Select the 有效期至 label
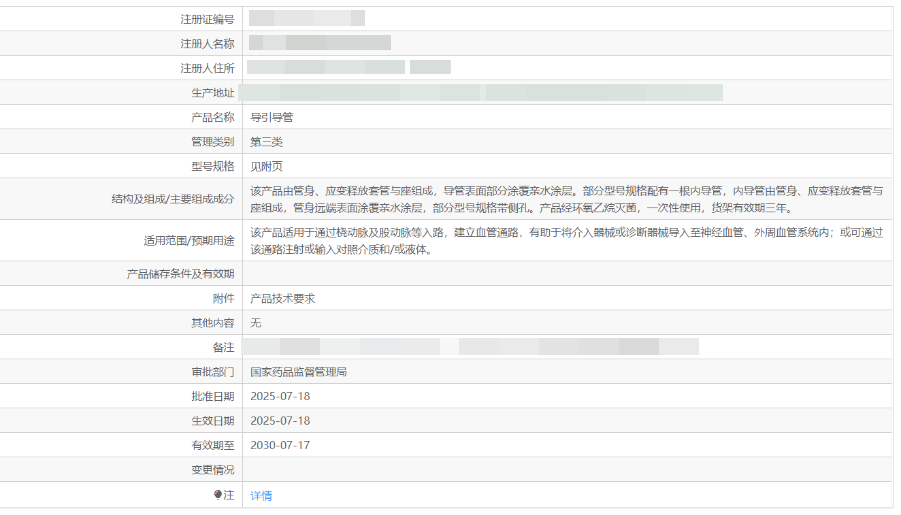 click(x=213, y=445)
